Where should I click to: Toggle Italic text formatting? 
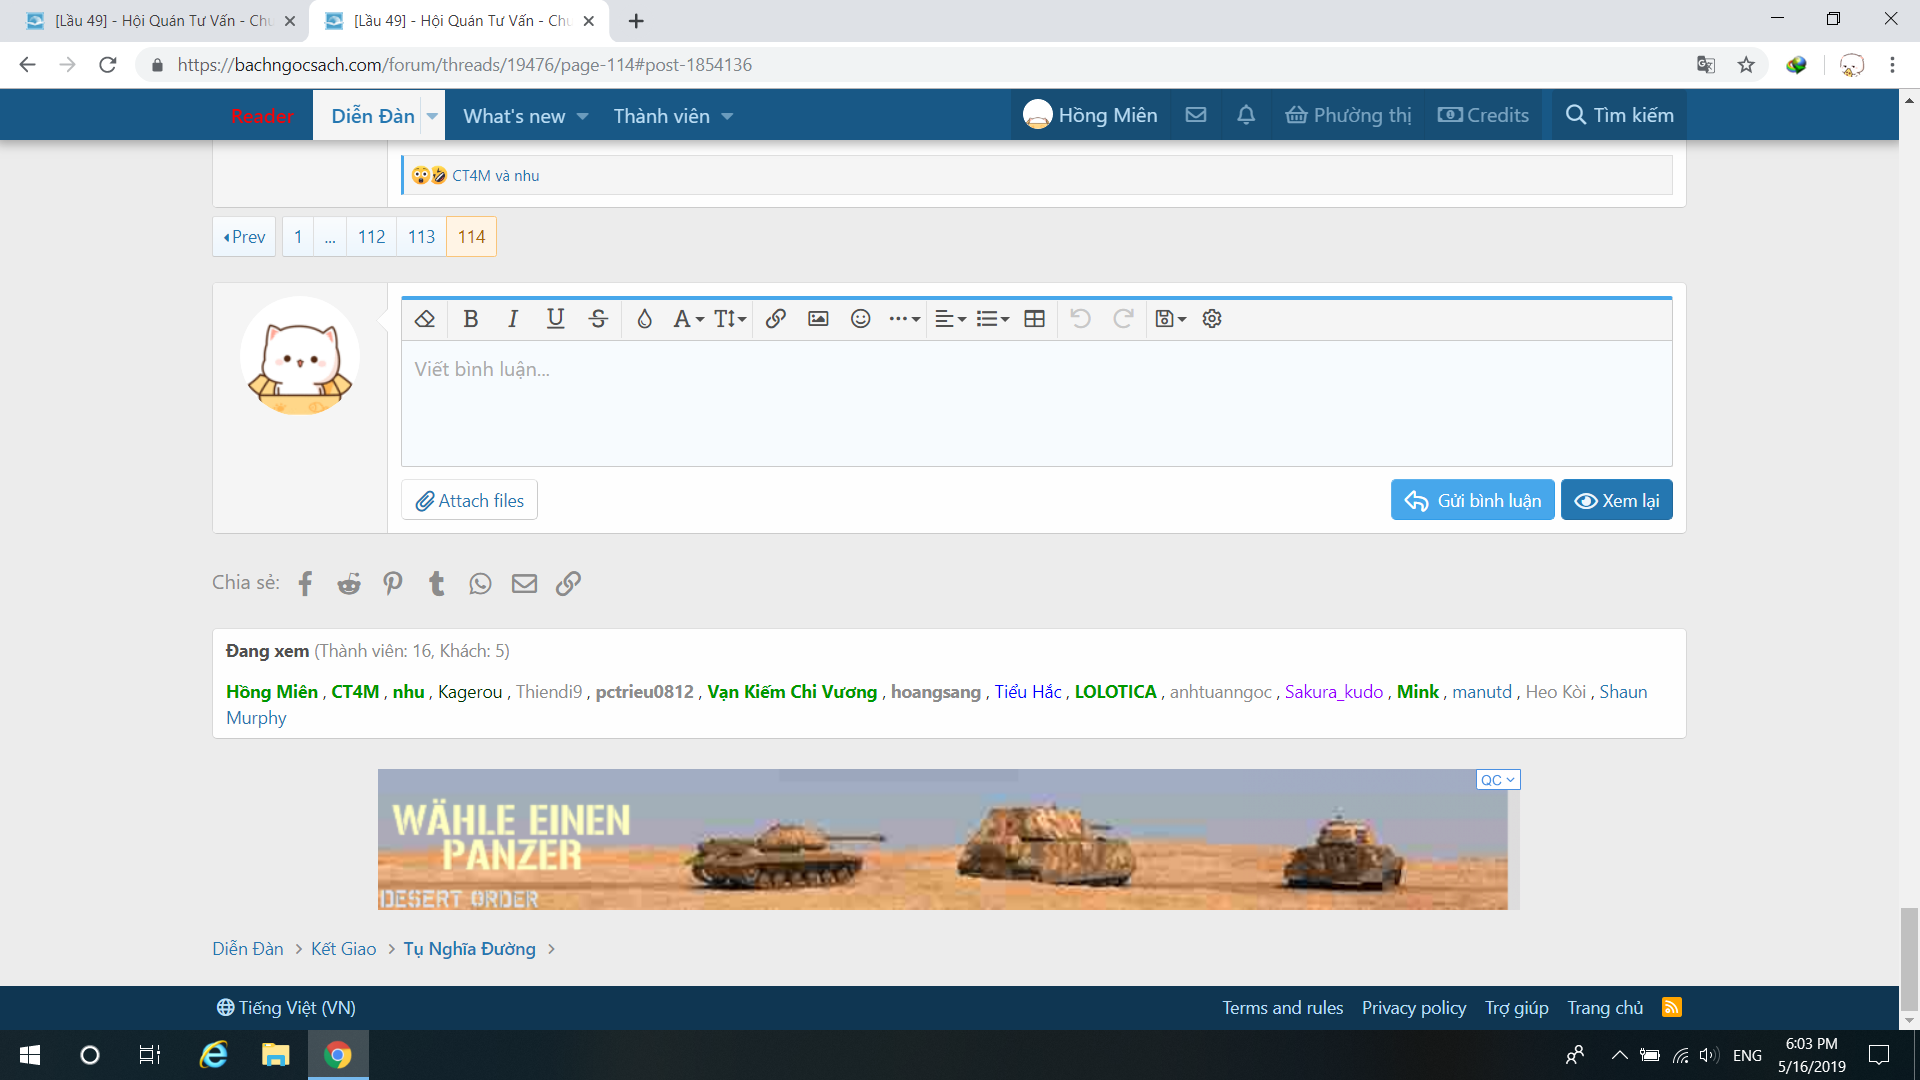[513, 319]
